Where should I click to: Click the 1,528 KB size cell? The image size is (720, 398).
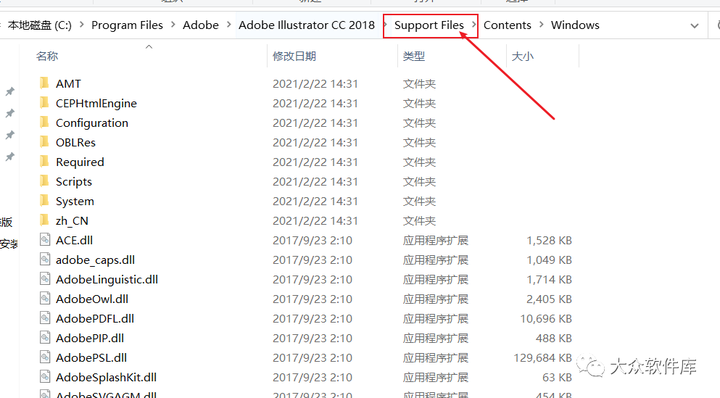[x=549, y=240]
